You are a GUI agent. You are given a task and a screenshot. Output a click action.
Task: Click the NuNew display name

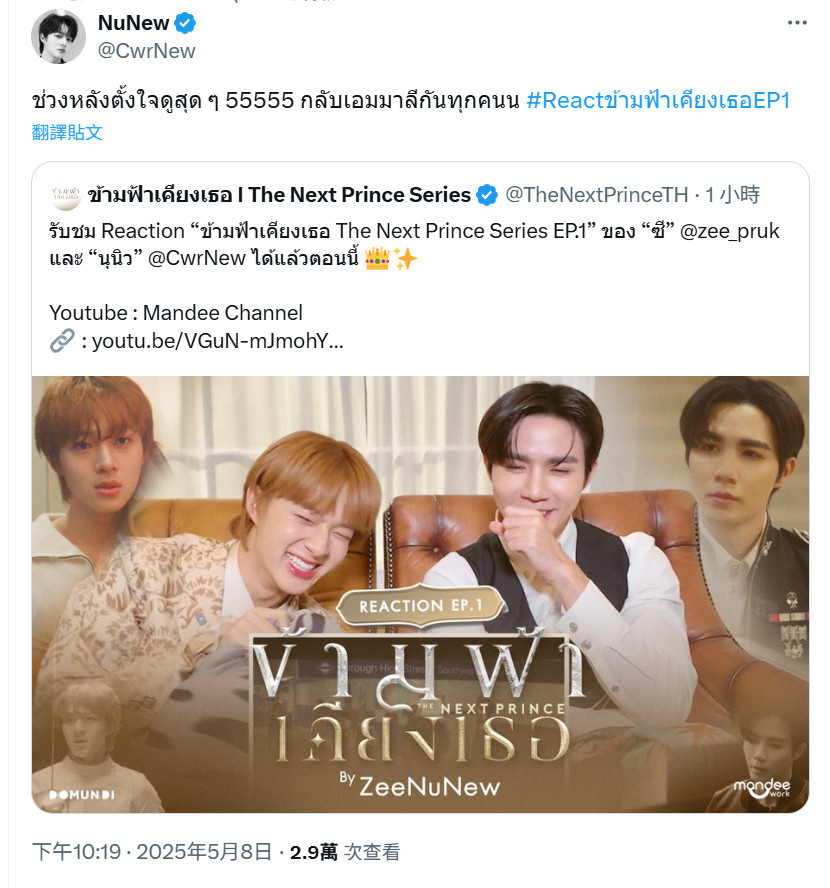134,23
